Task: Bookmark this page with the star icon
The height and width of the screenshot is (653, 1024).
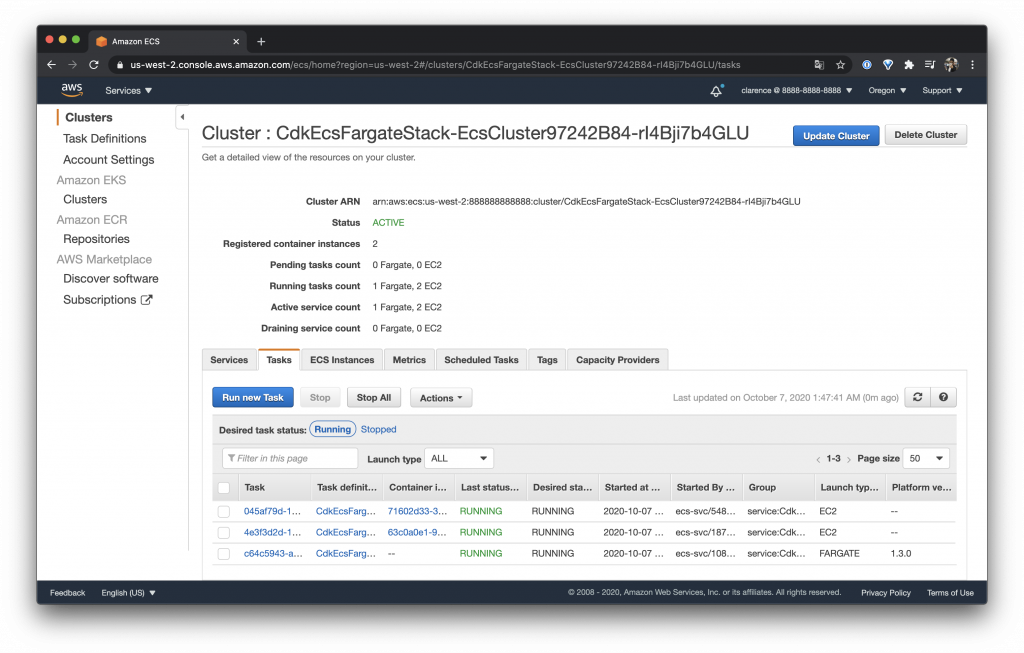Action: click(x=840, y=65)
